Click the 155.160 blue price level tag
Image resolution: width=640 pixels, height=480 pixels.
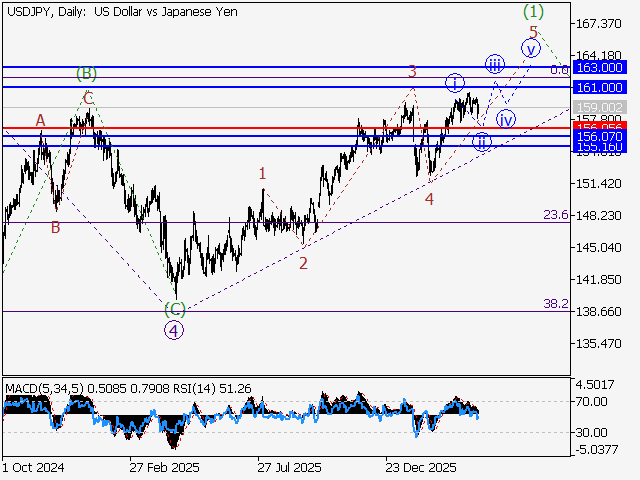(600, 146)
